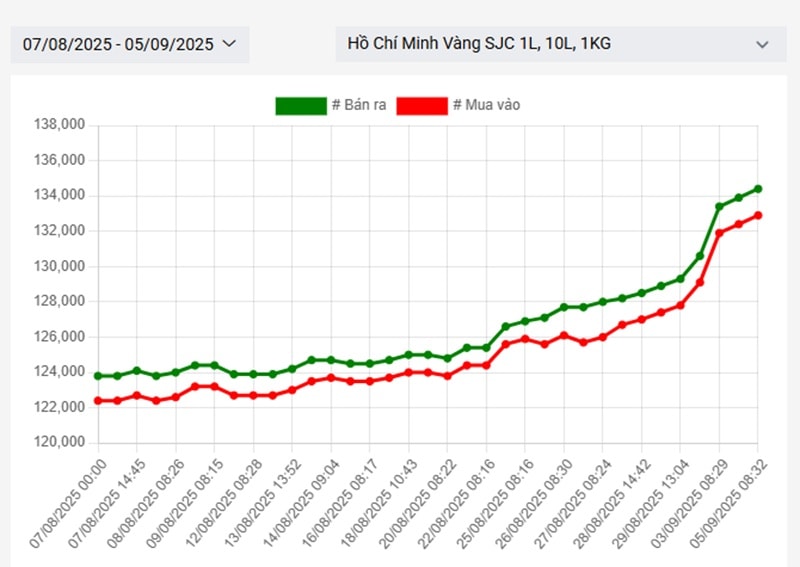Click the 138,000 y-axis label

click(60, 125)
